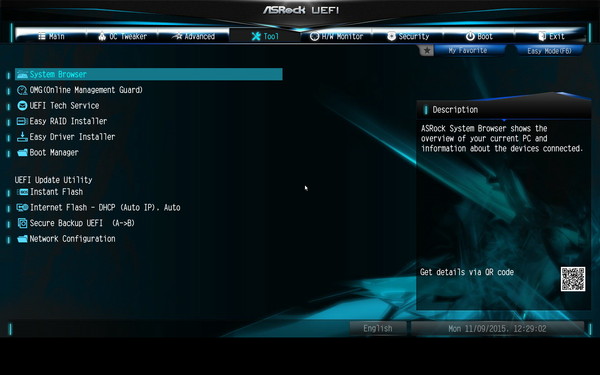Viewport: 600px width, 375px height.
Task: Click the QR code image
Action: coord(573,279)
